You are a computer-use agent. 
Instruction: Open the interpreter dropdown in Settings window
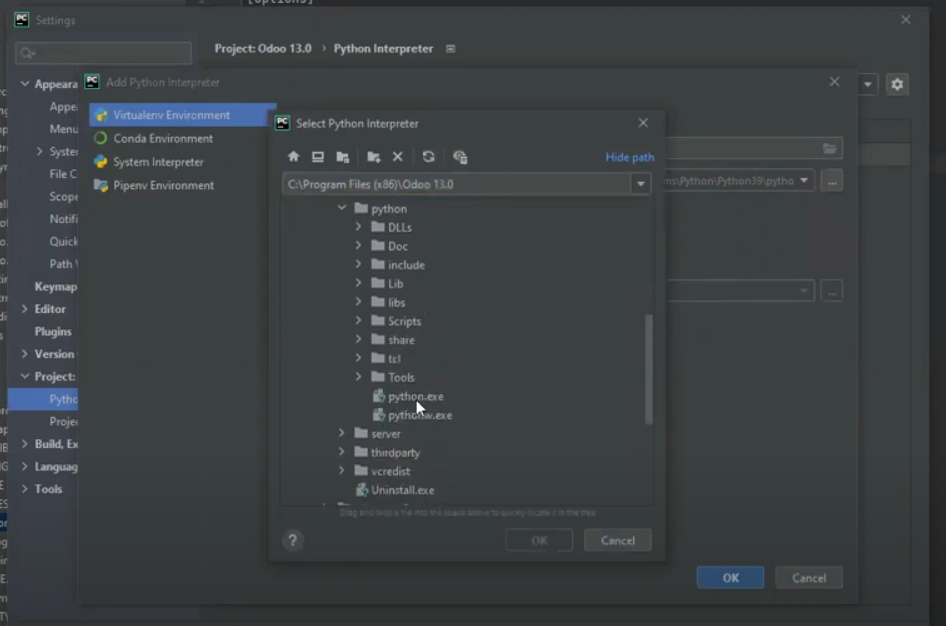coord(868,84)
